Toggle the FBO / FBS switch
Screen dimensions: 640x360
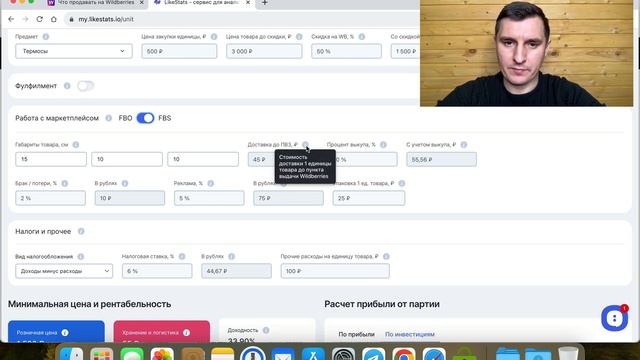145,118
